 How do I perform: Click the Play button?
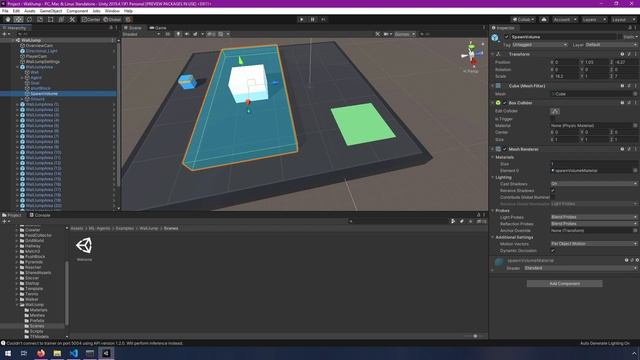pos(302,20)
